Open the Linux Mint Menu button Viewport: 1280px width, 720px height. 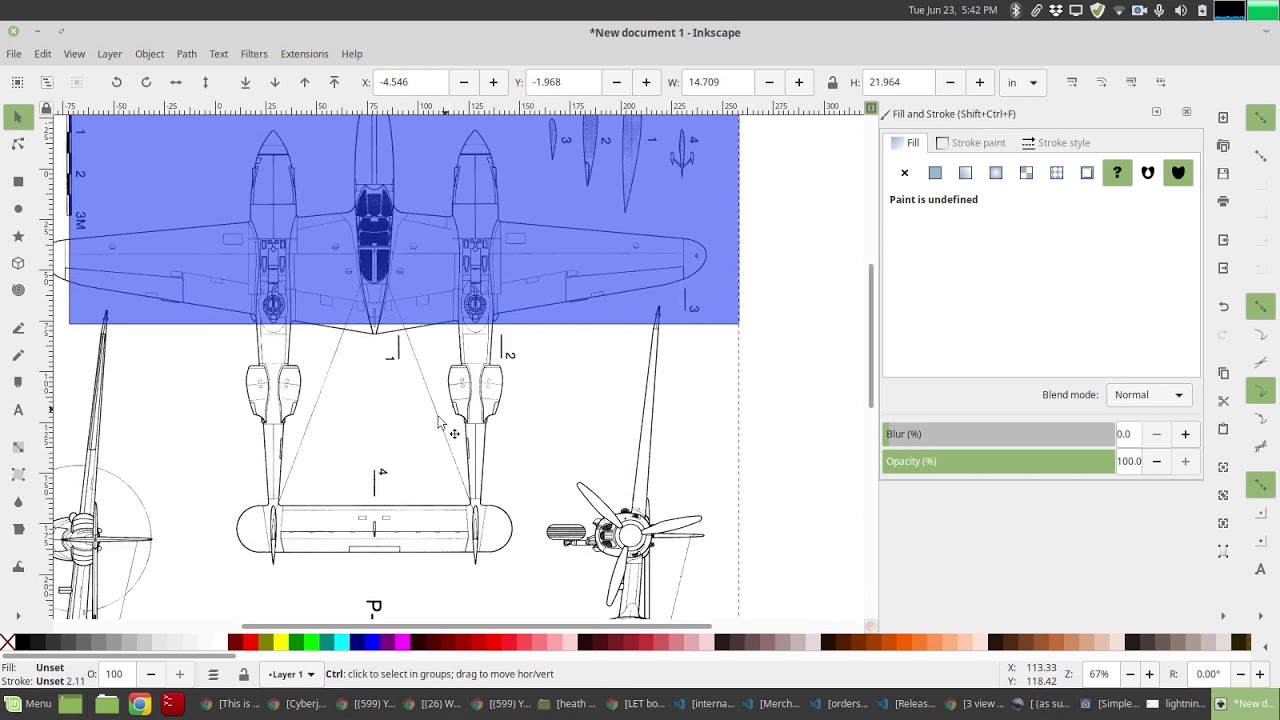point(28,704)
